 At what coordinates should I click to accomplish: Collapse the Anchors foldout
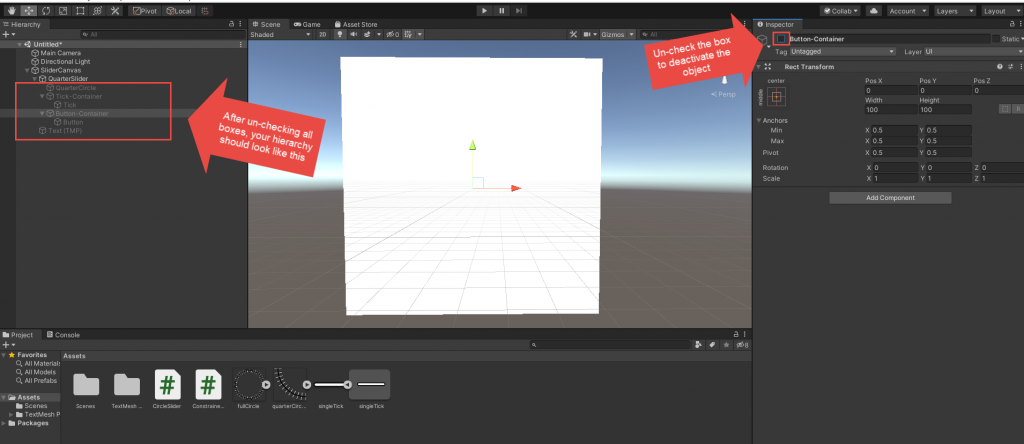[x=760, y=121]
